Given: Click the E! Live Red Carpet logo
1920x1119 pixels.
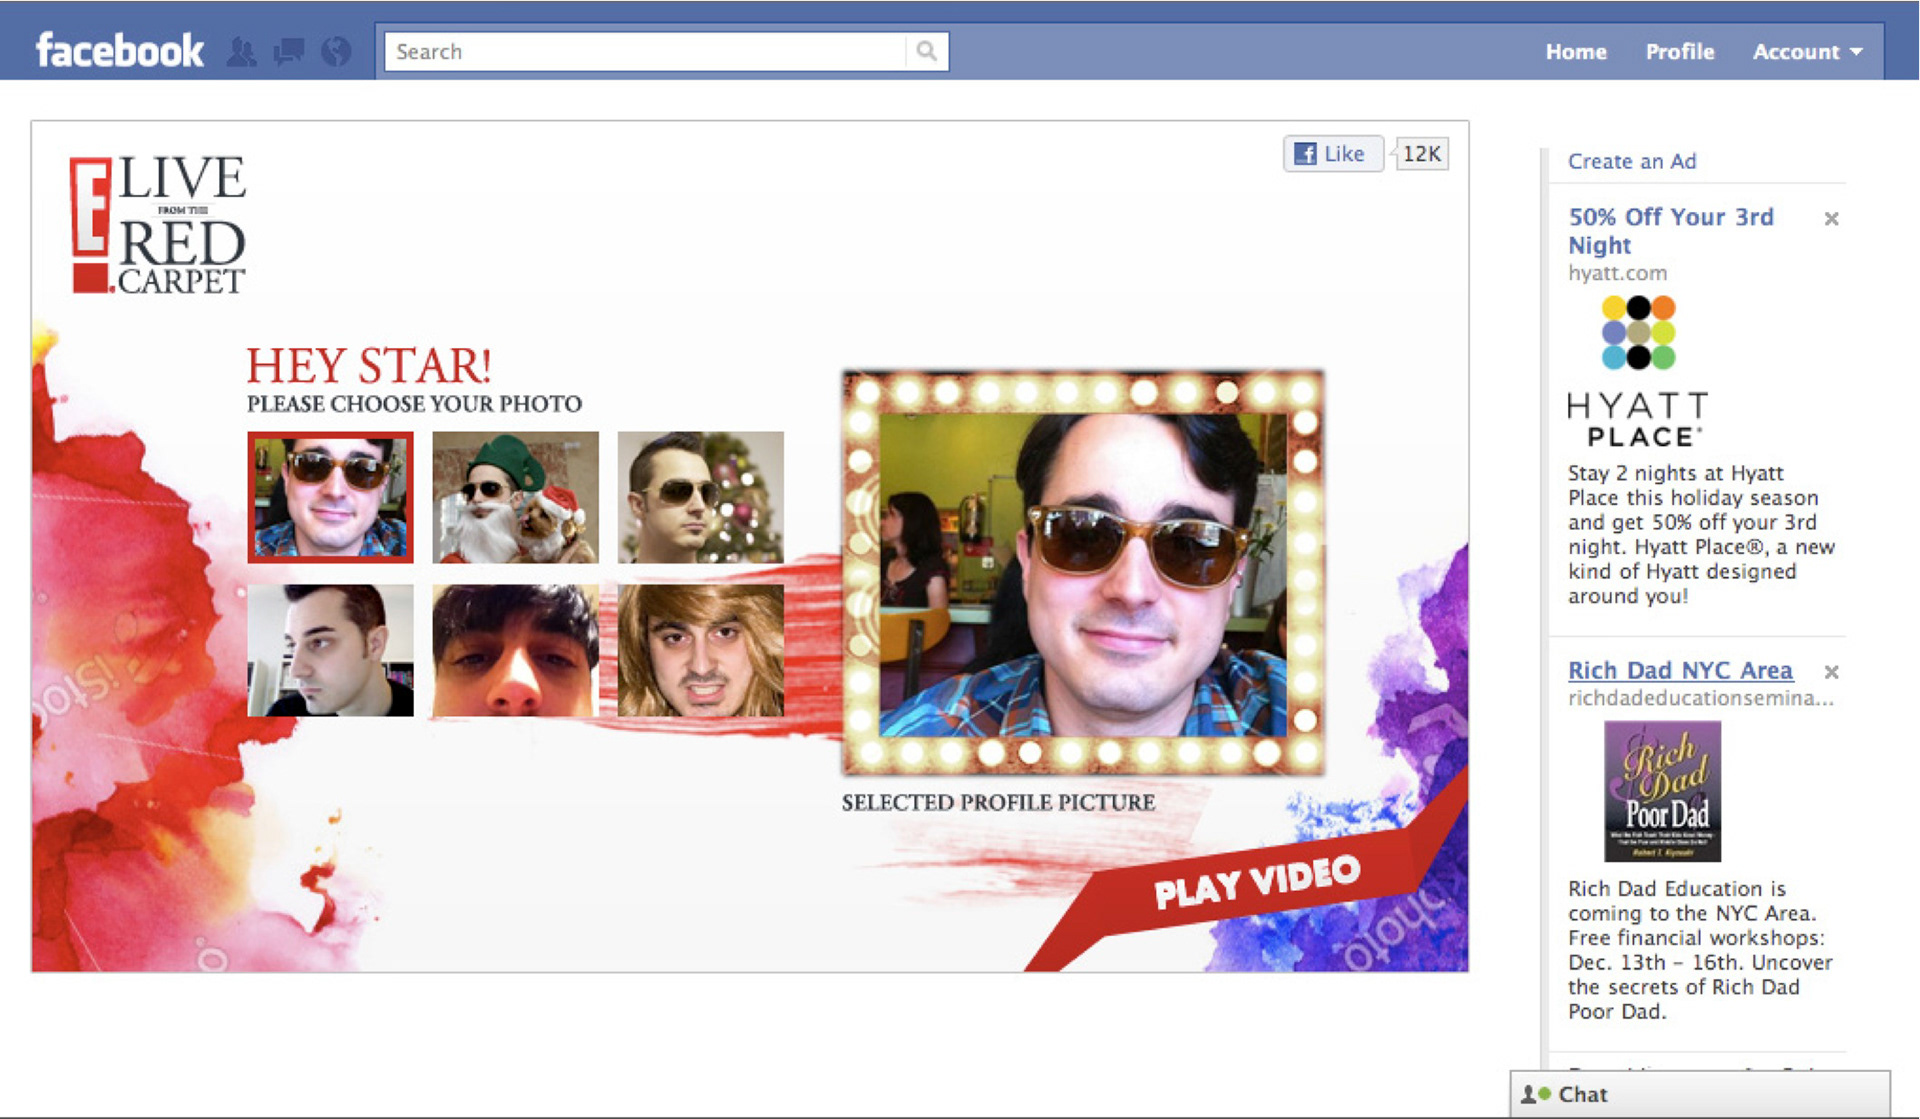Looking at the screenshot, I should pos(157,225).
